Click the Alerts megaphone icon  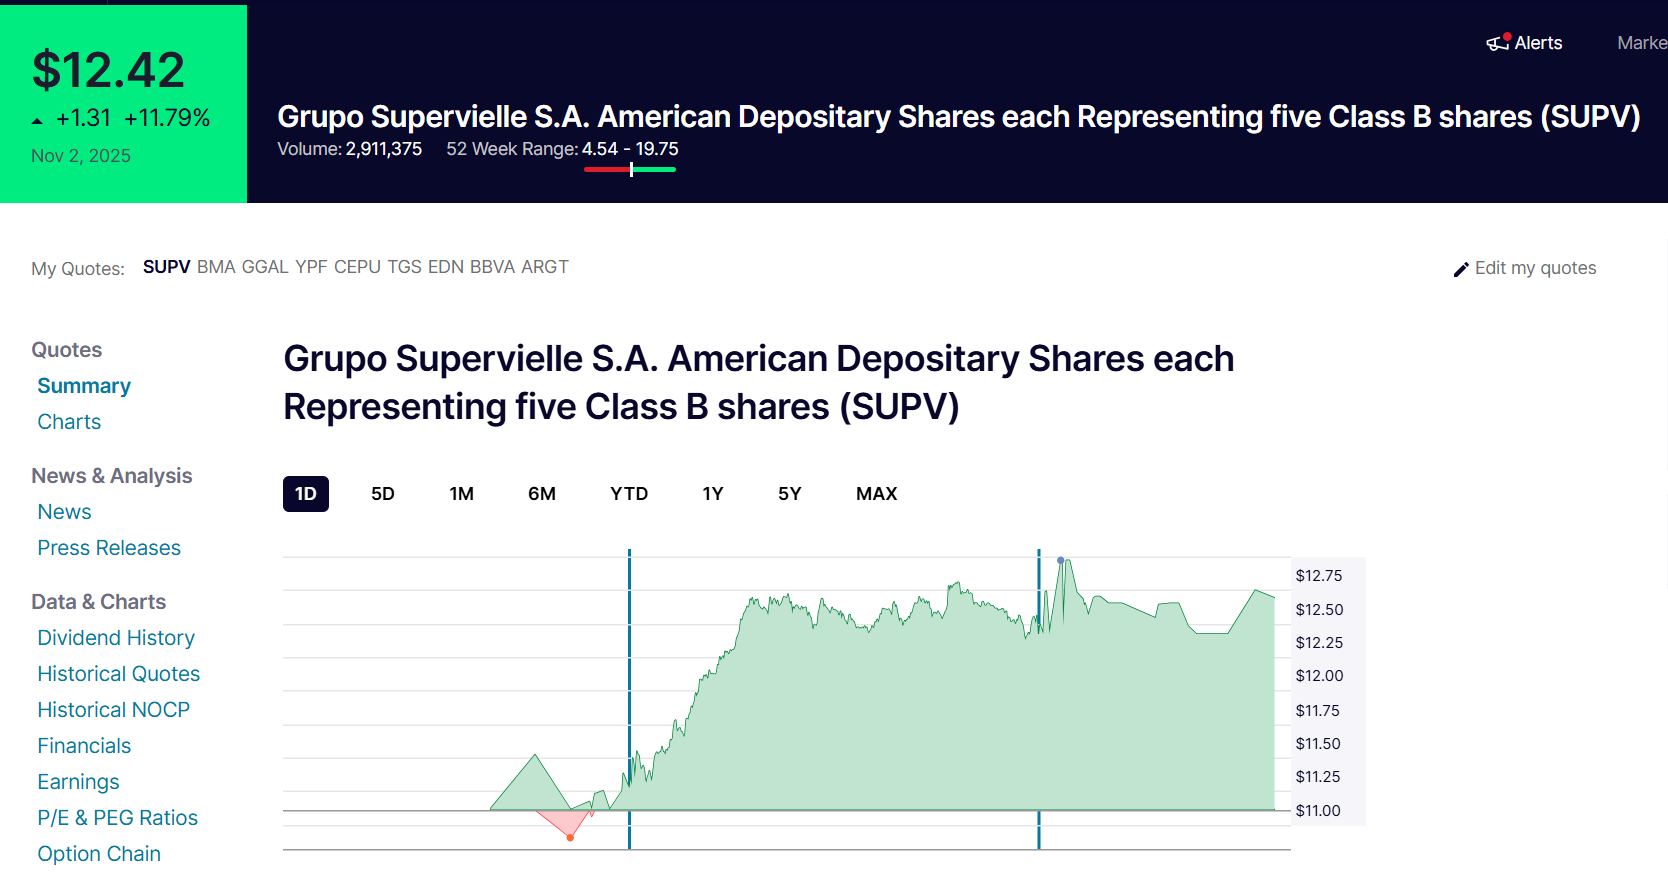(x=1497, y=43)
